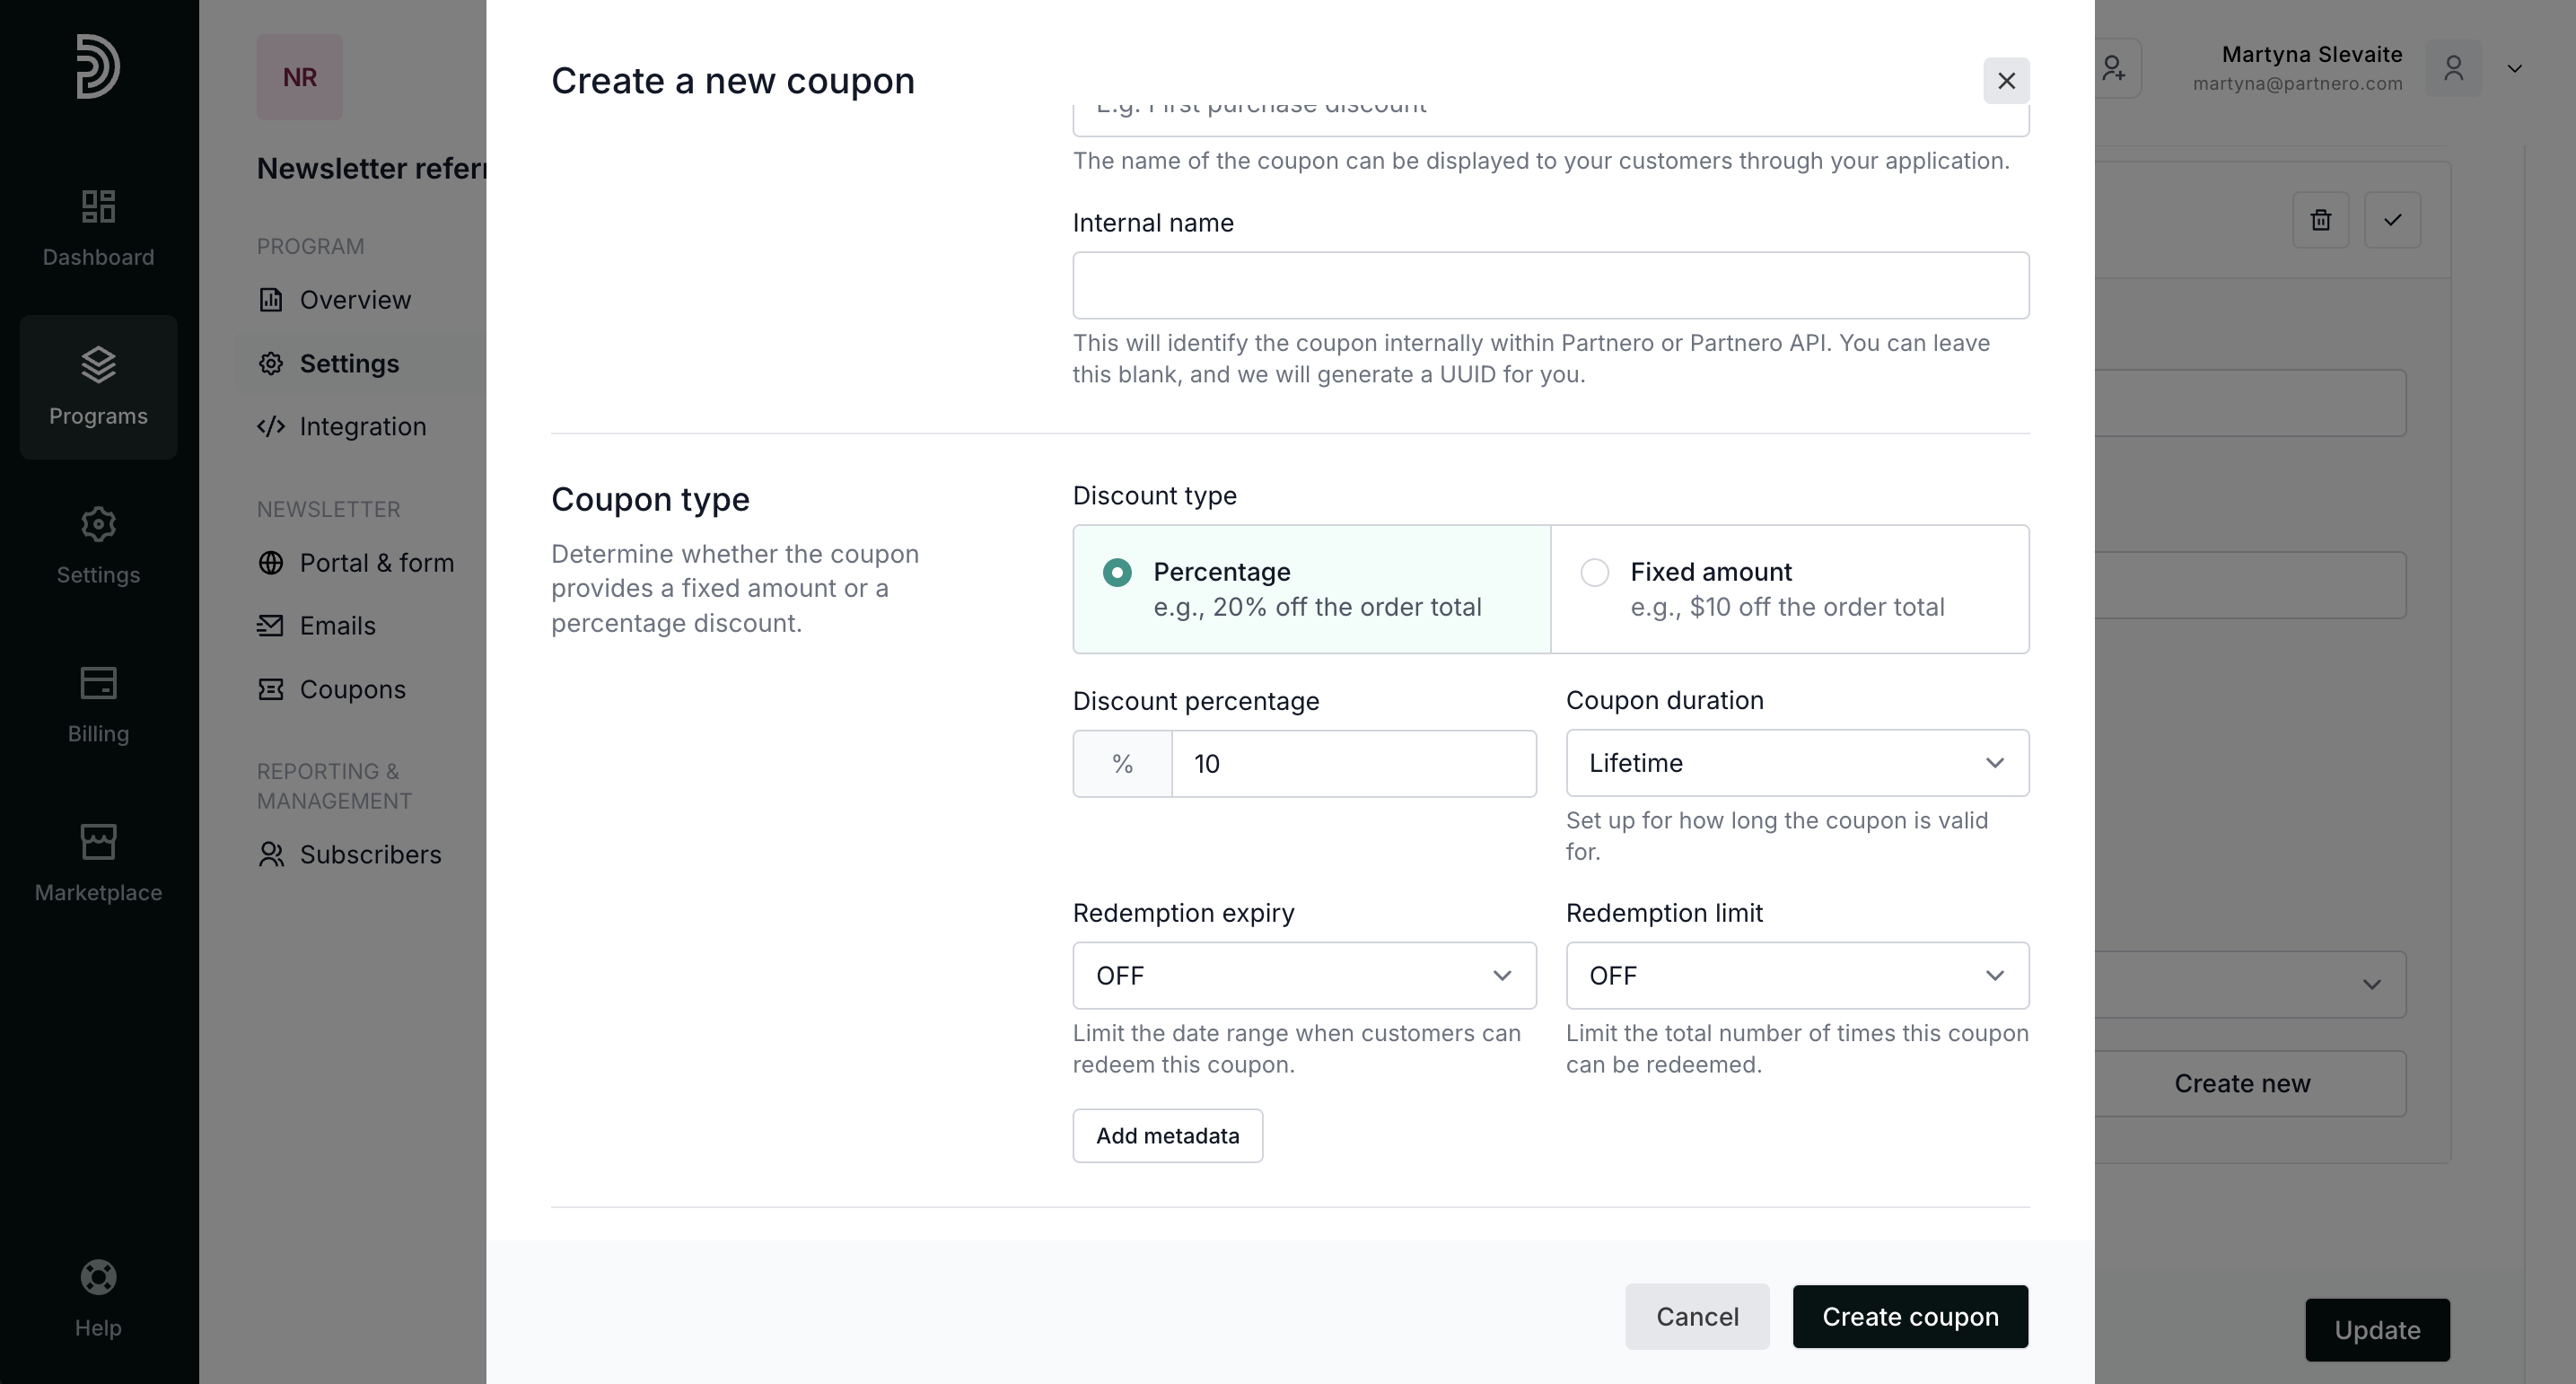Image resolution: width=2576 pixels, height=1384 pixels.
Task: Open the Dashboard sidebar icon
Action: pos(98,207)
